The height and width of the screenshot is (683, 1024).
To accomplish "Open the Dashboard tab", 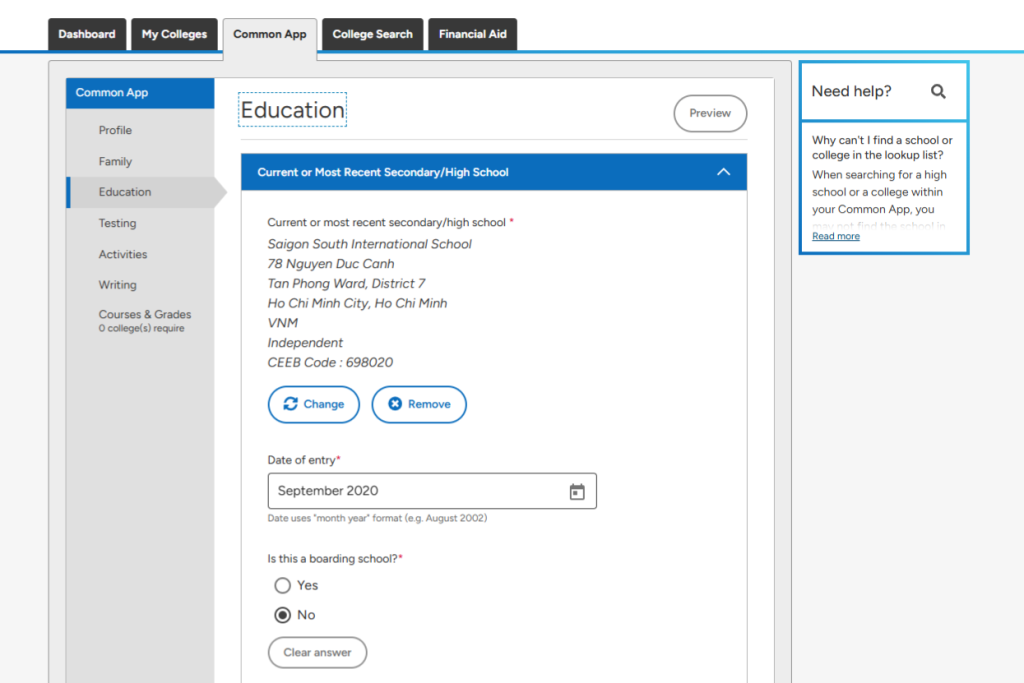I will pos(87,34).
